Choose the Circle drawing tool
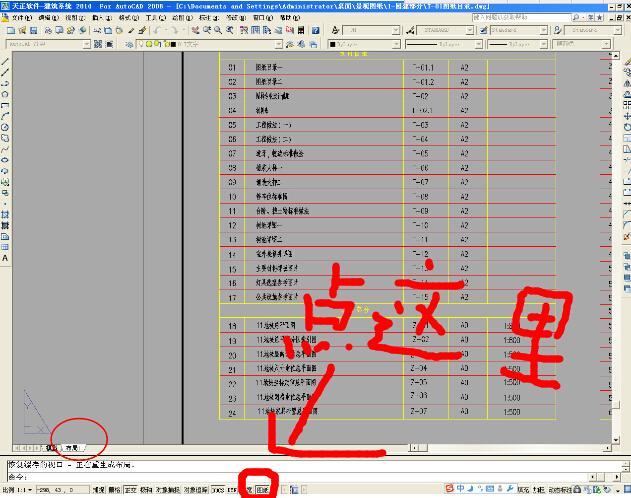This screenshot has width=631, height=498. pyautogui.click(x=5, y=128)
